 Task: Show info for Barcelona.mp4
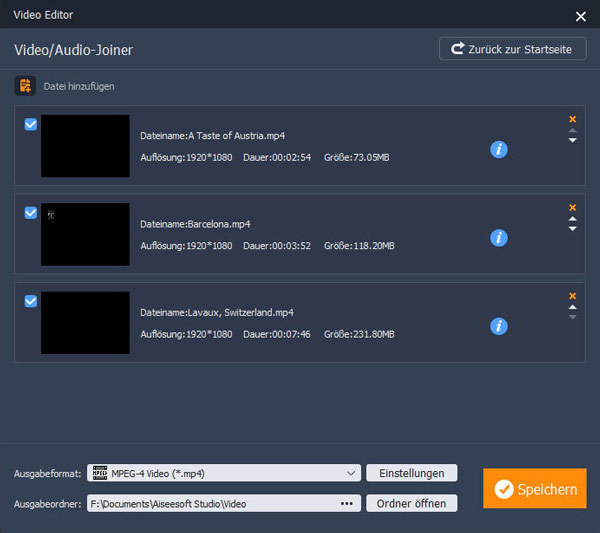tap(499, 237)
